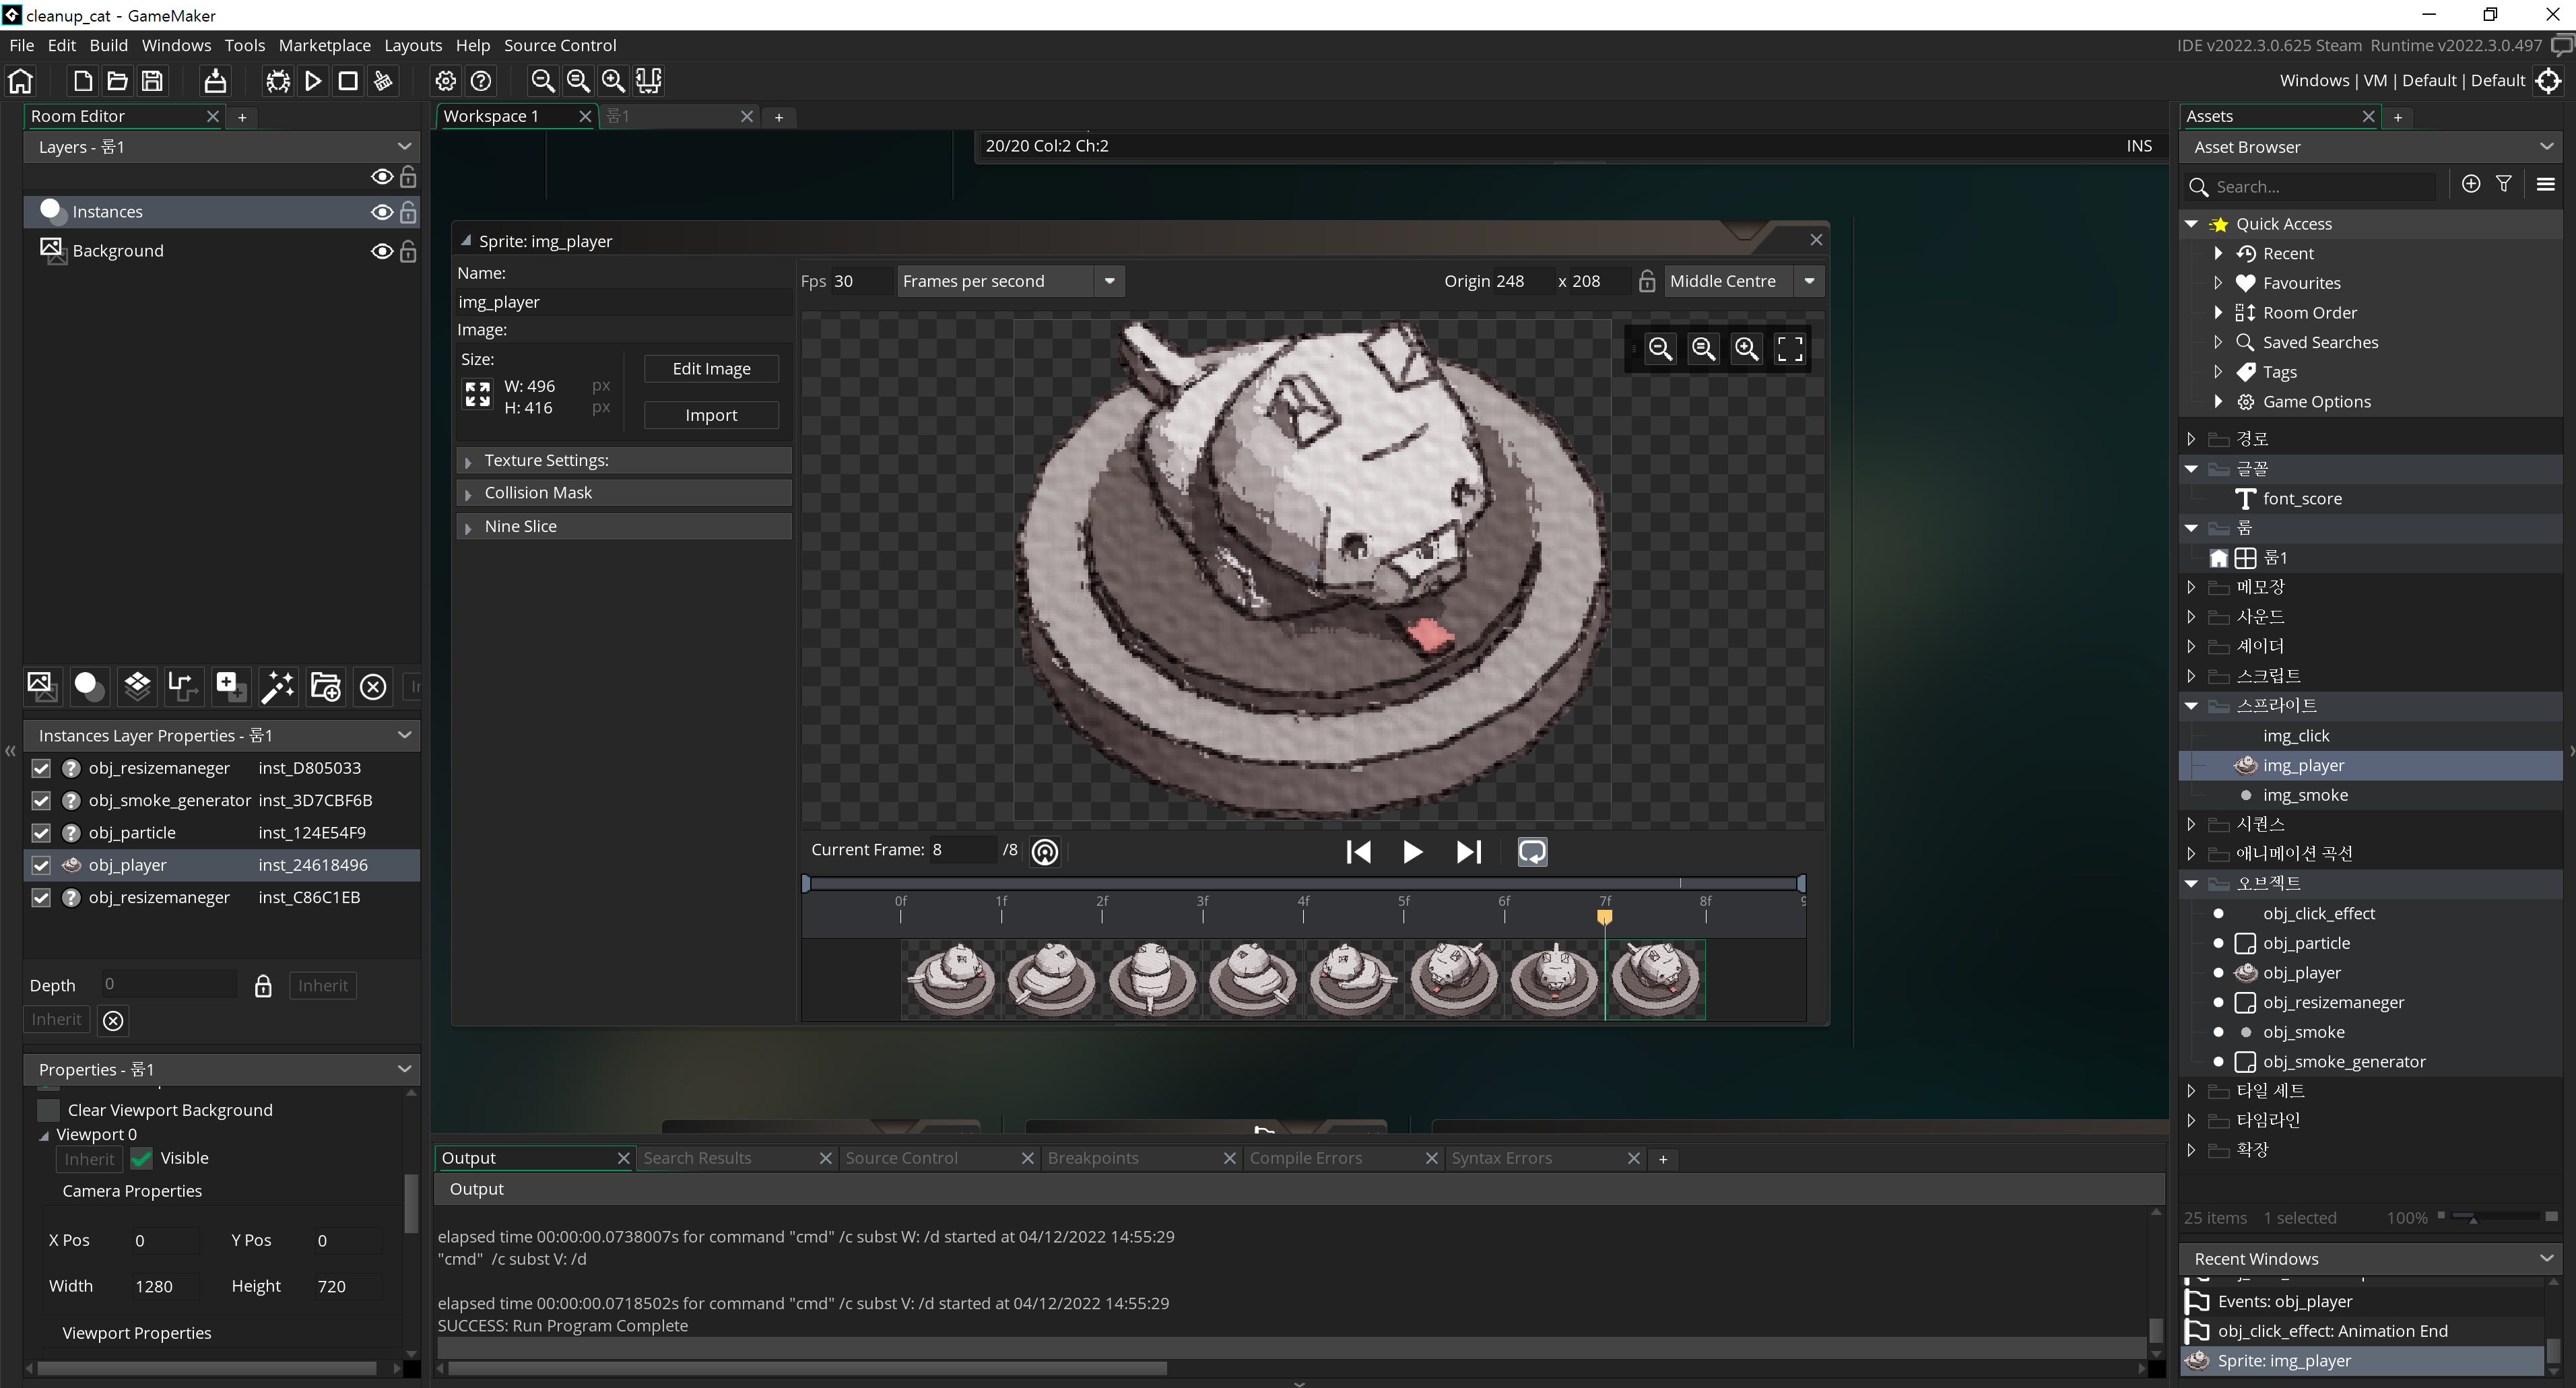Click the Output panel horizontal scrollbar
Image resolution: width=2576 pixels, height=1388 pixels.
[x=807, y=1368]
